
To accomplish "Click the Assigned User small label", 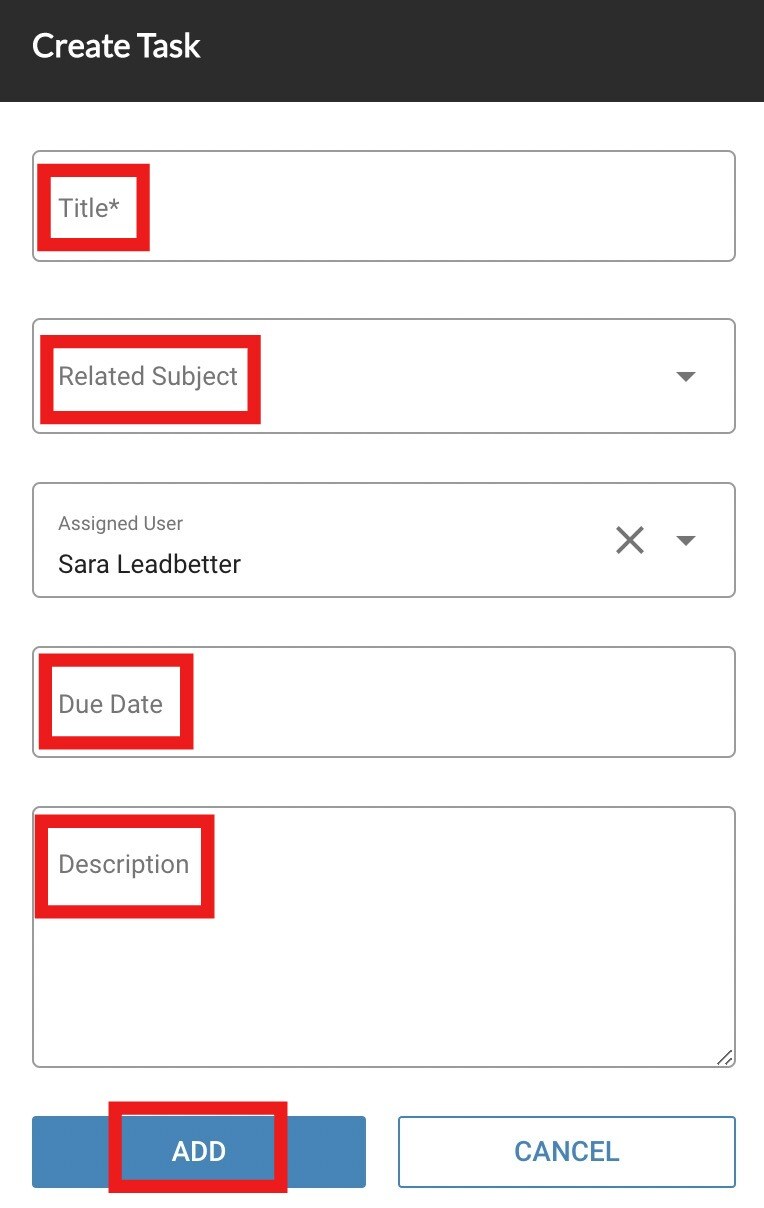I will point(121,523).
